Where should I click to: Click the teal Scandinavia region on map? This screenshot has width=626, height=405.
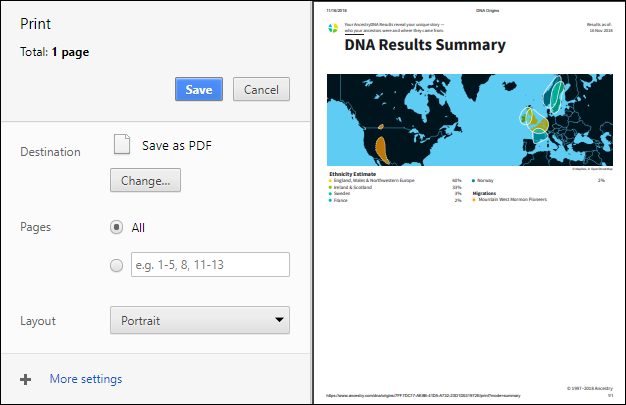click(553, 95)
